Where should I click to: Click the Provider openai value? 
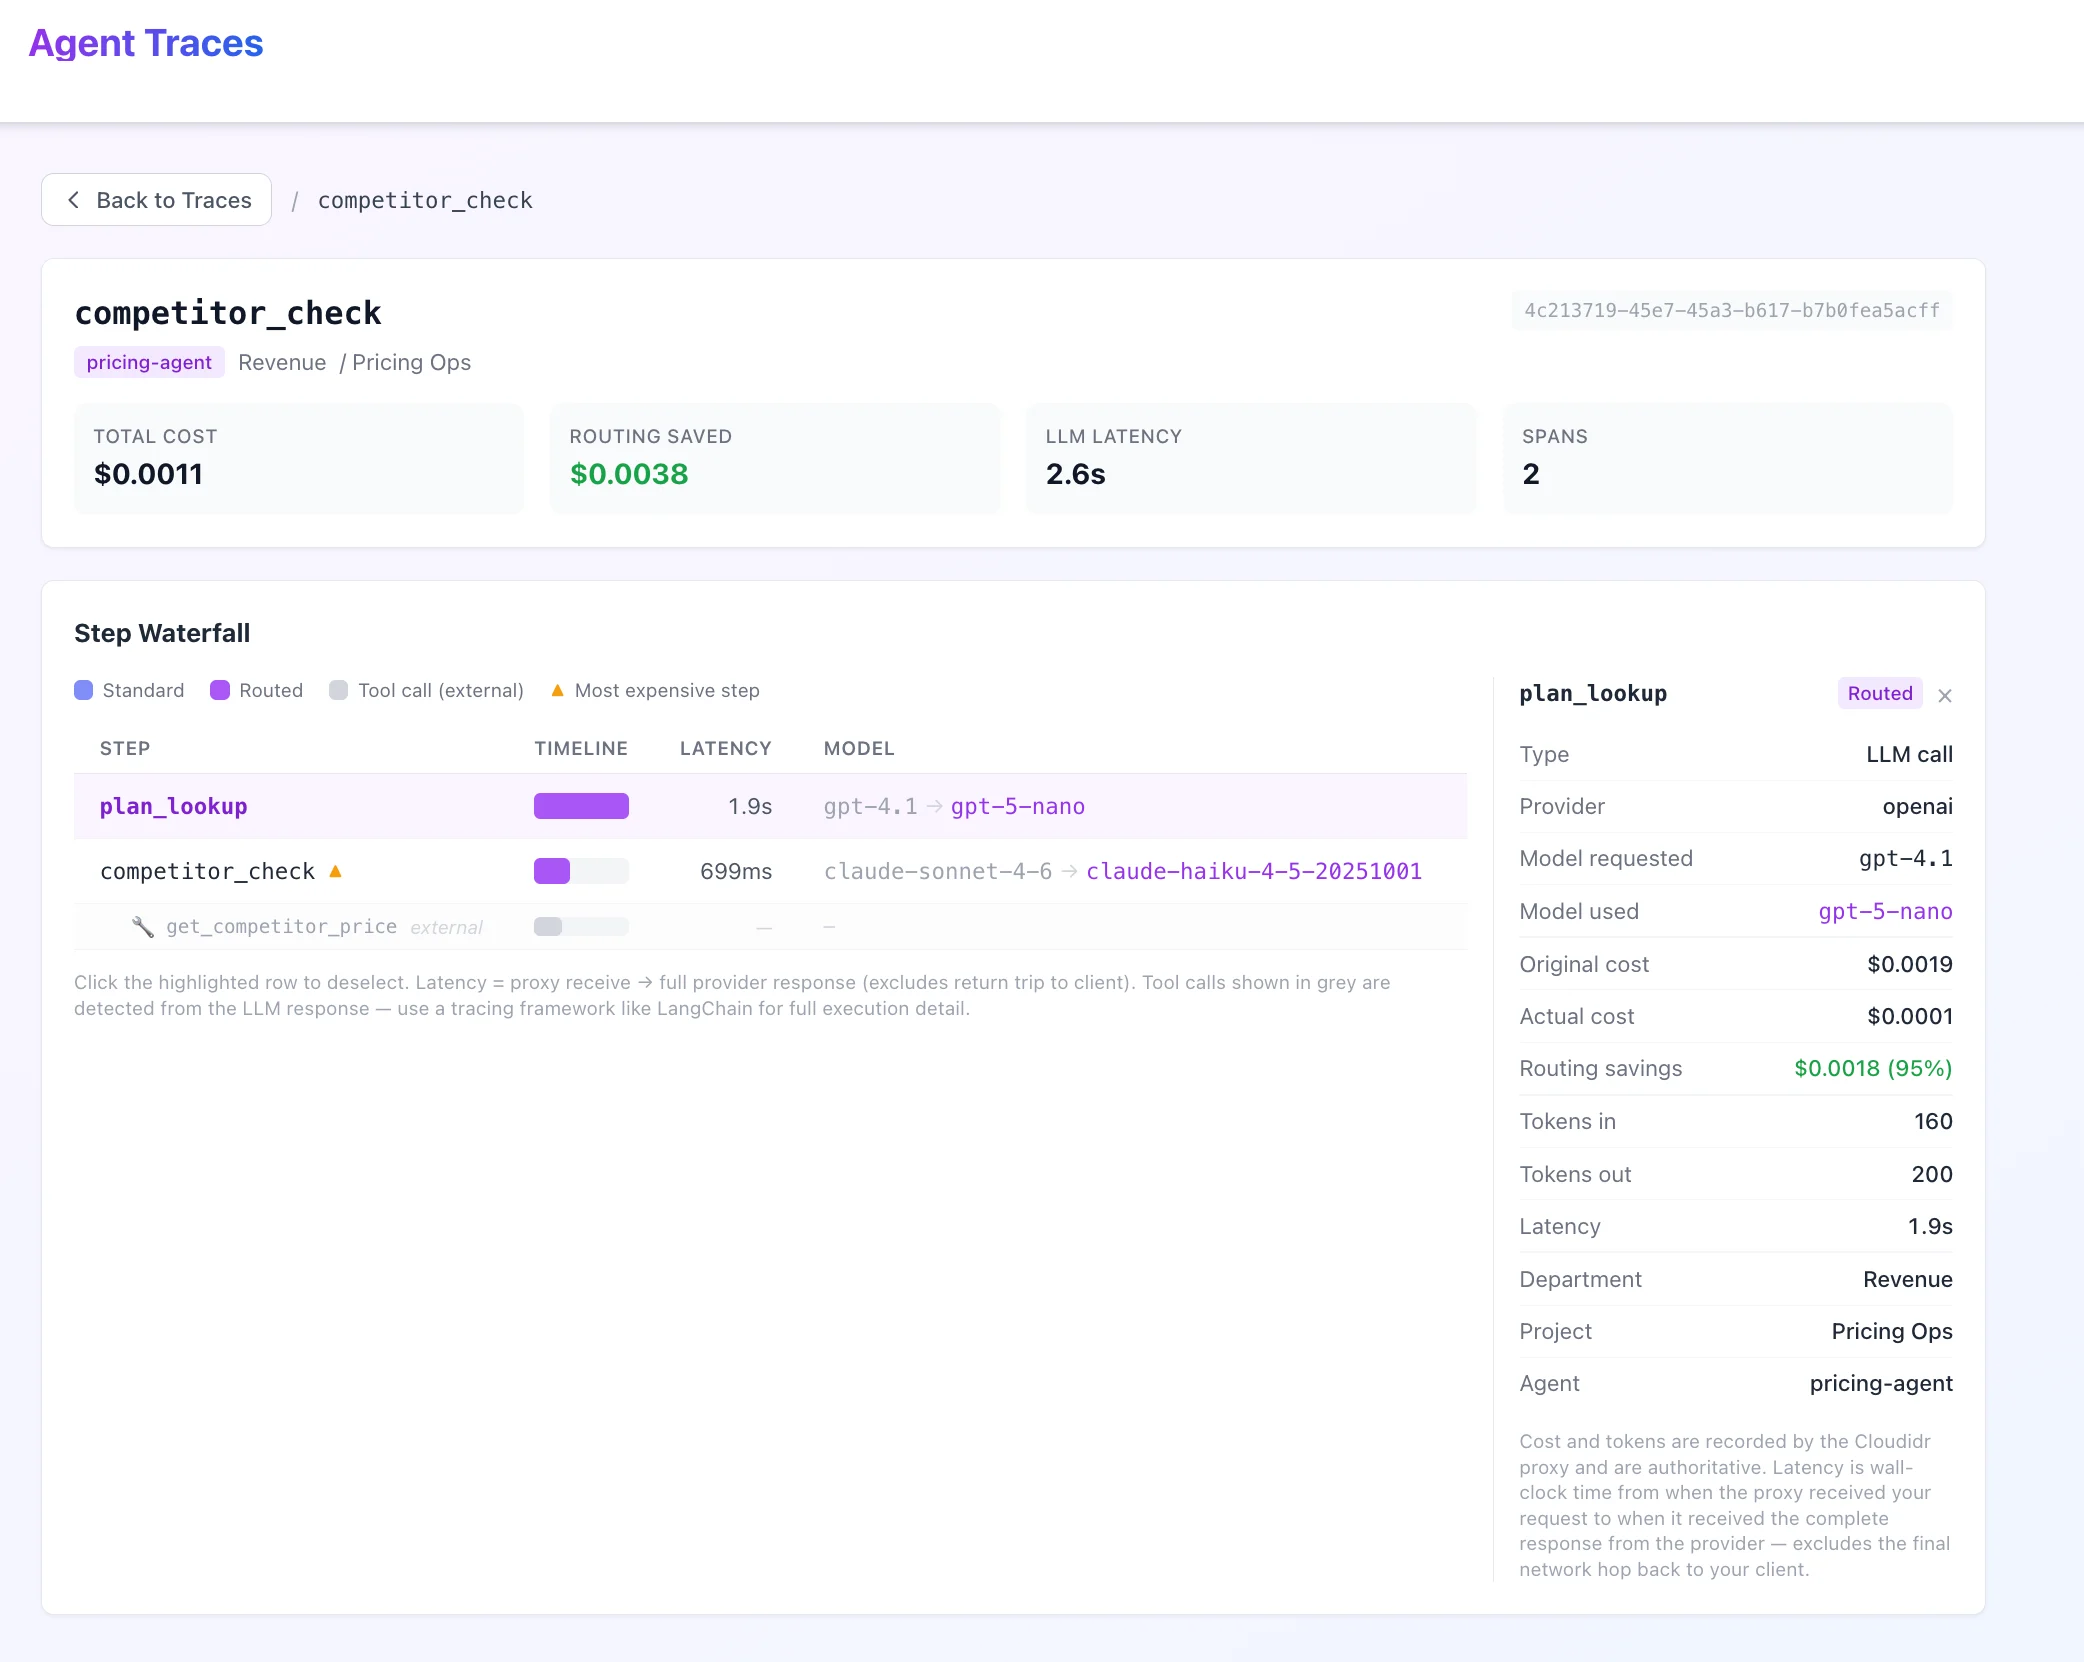pyautogui.click(x=1917, y=806)
